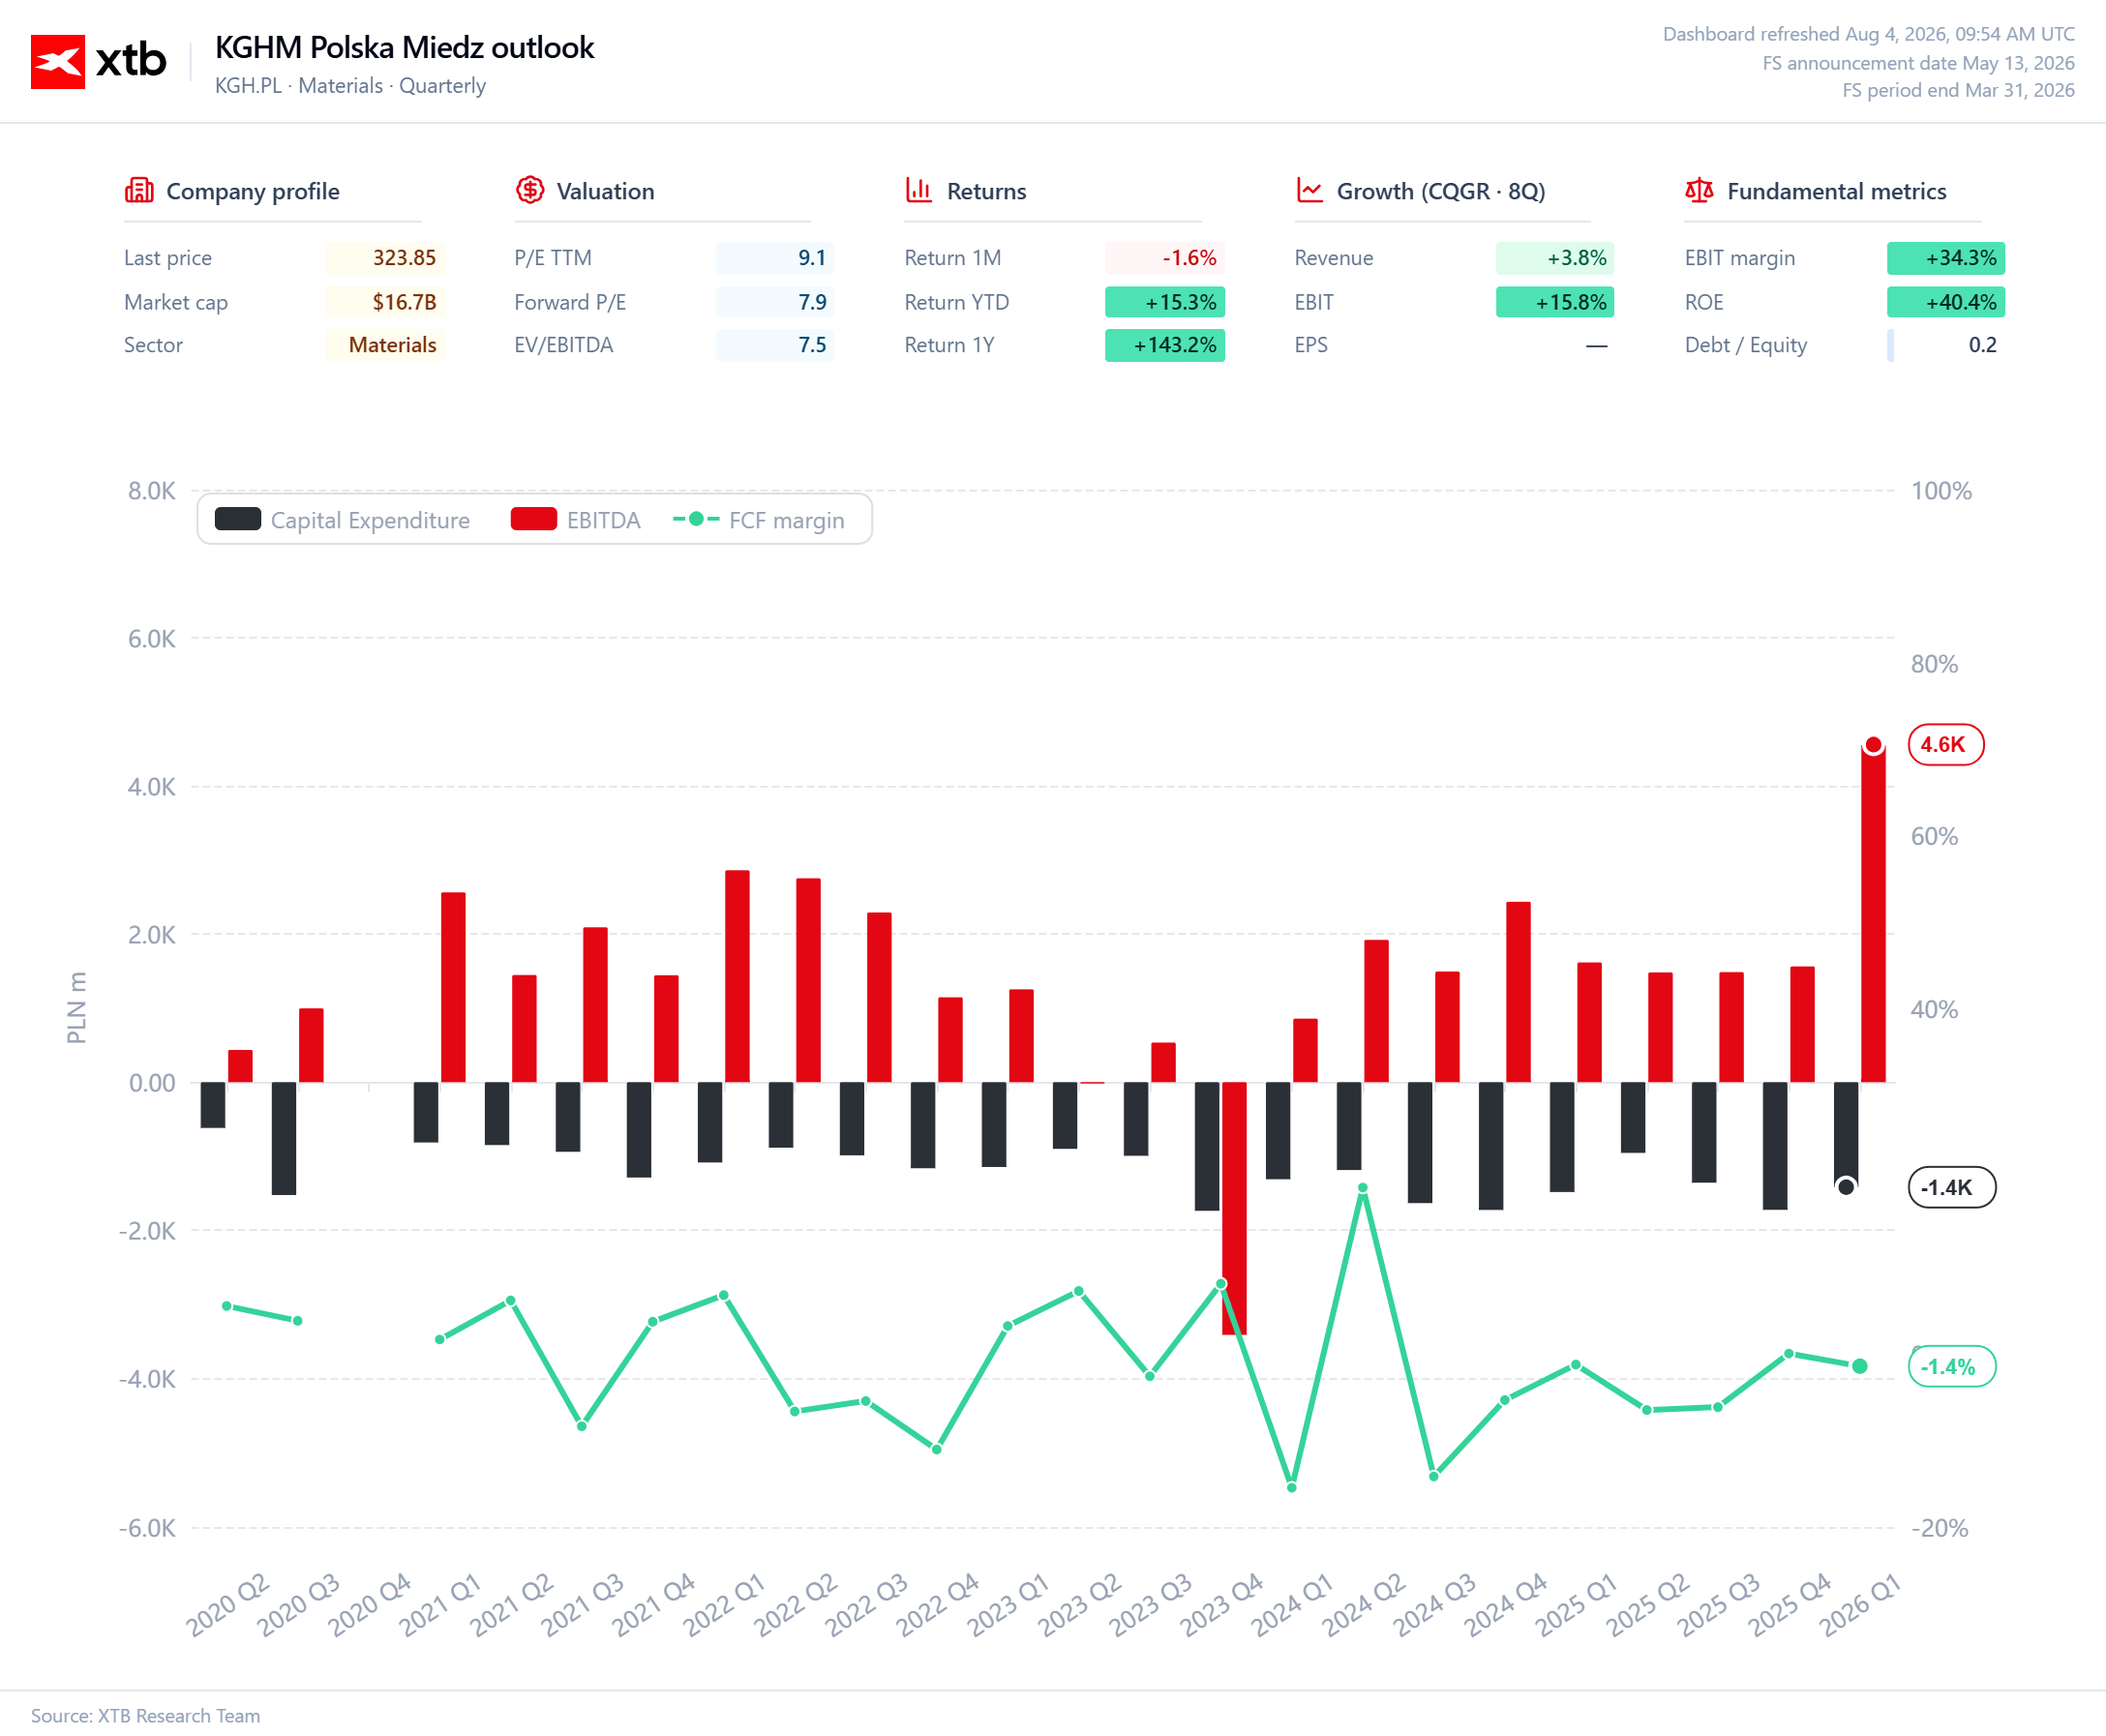Viewport: 2106px width, 1736px height.
Task: Click the Return YTD value +15.3%
Action: (1165, 302)
